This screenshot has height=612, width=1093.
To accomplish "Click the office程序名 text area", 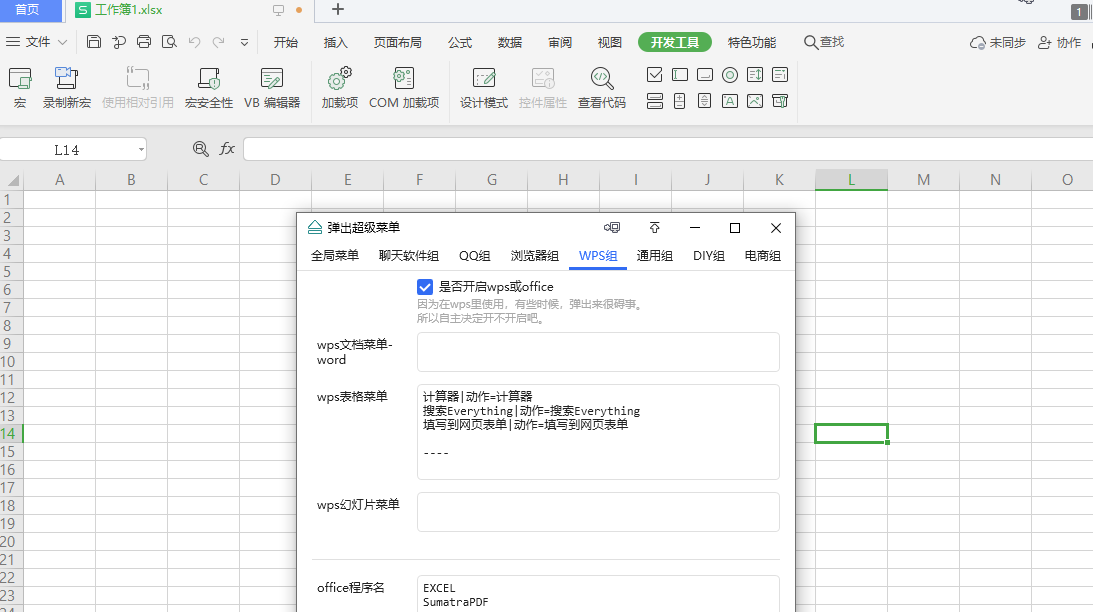I will pyautogui.click(x=598, y=594).
